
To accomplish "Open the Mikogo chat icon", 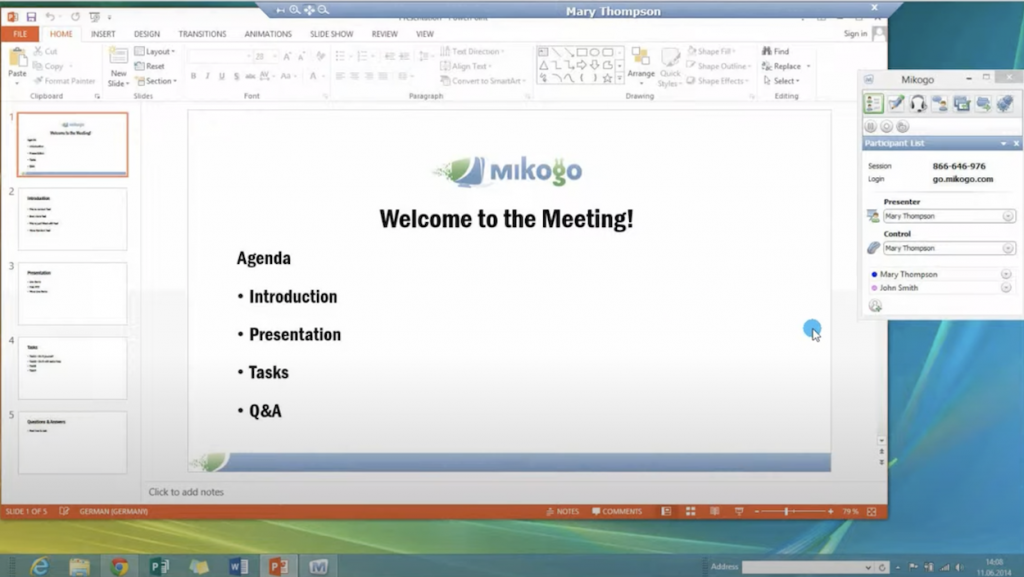I will click(941, 103).
